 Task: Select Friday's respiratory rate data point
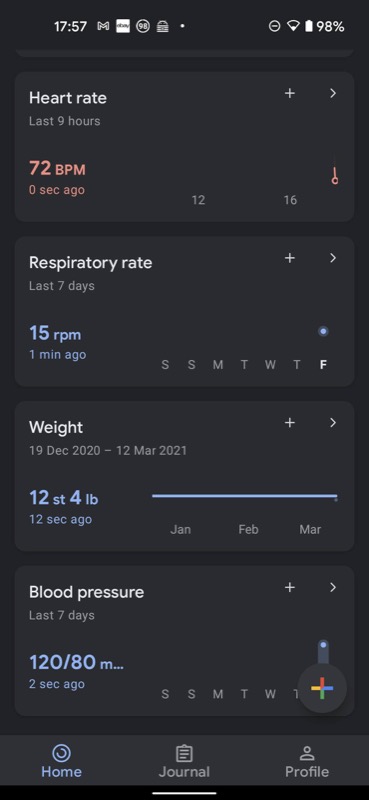[323, 332]
